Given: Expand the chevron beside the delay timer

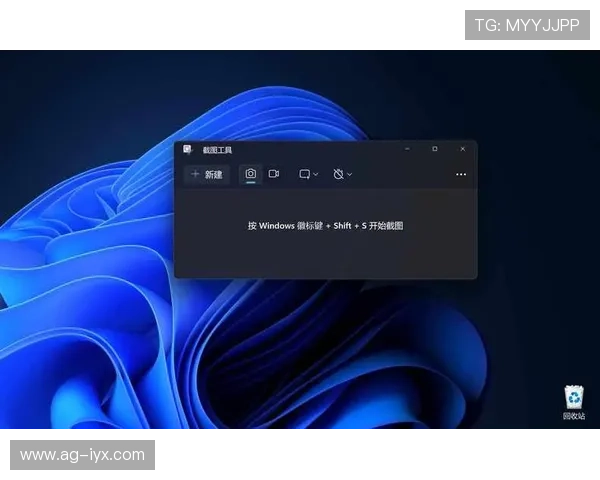Looking at the screenshot, I should coord(350,174).
